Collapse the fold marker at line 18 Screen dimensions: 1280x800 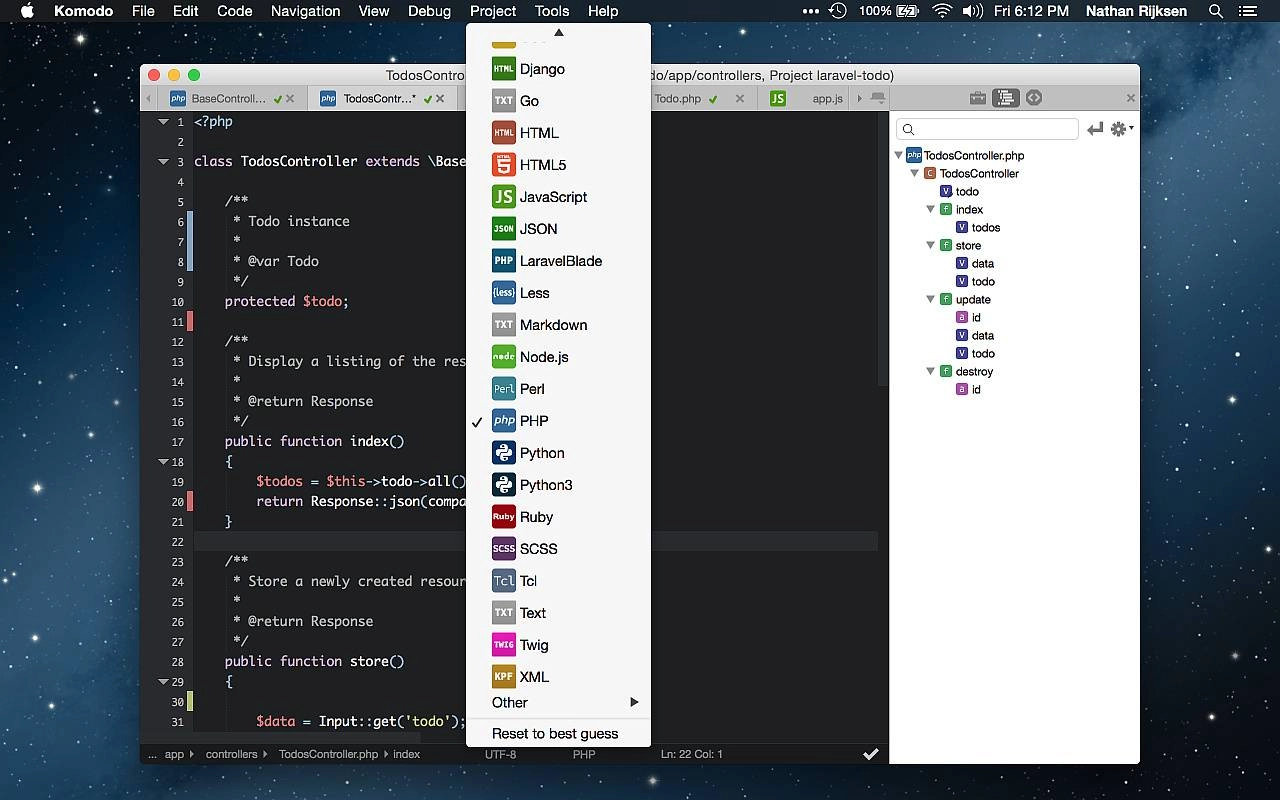(x=163, y=461)
